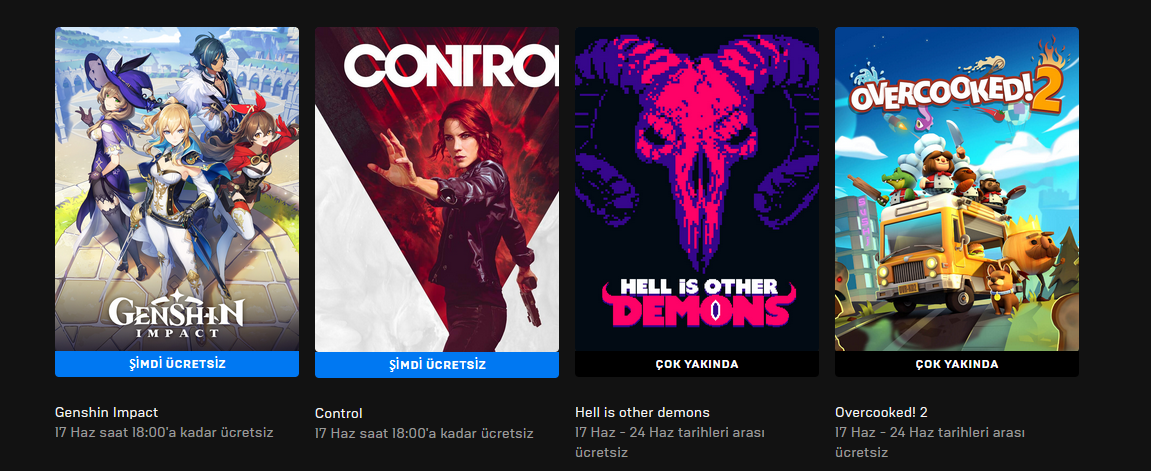Screen dimensions: 1151x471
Task: Click ÇOK YAKINDA banner under Hell is Other Demons
Action: (697, 364)
